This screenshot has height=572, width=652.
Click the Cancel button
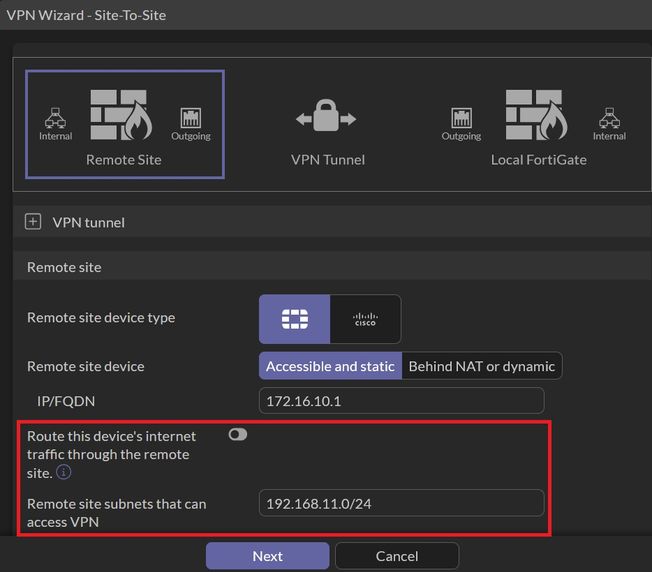396,556
